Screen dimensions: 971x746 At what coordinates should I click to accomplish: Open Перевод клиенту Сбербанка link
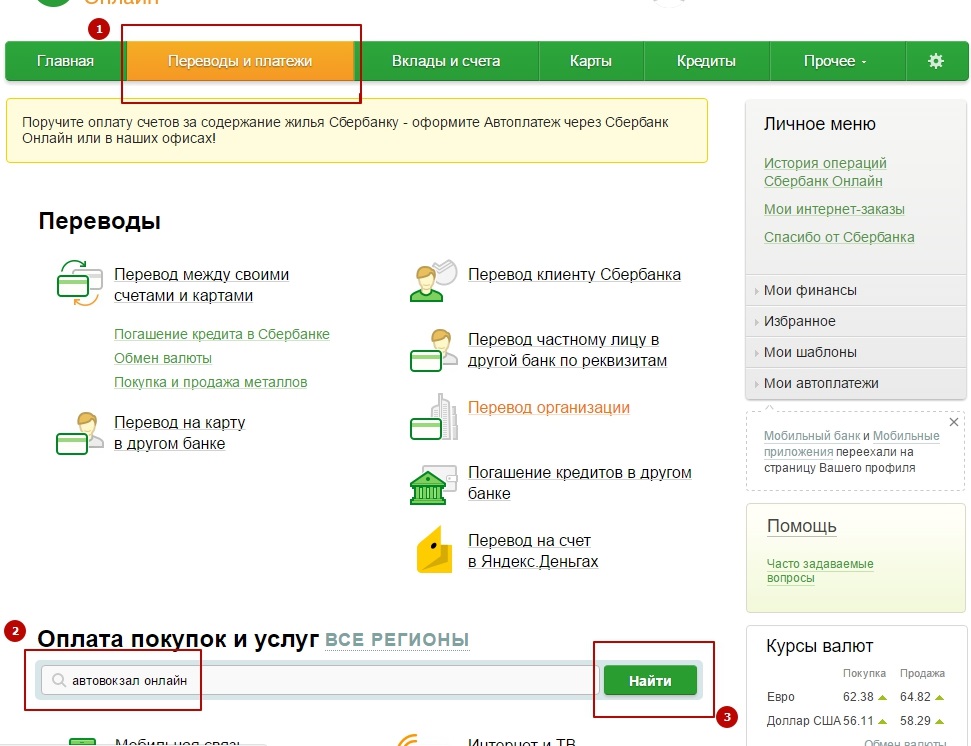(x=574, y=274)
